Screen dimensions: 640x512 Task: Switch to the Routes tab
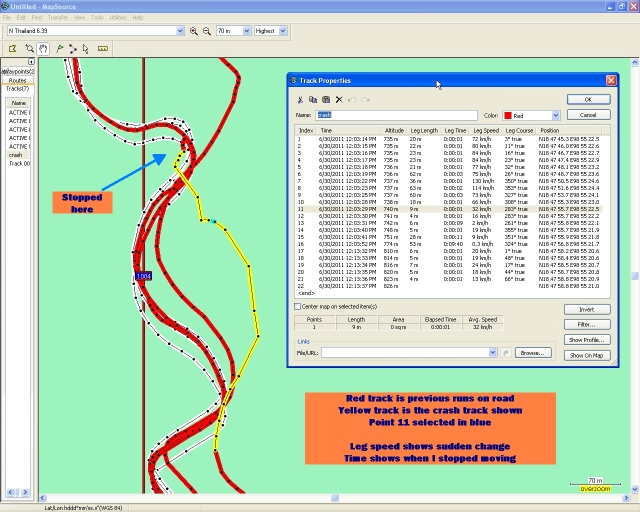pos(17,80)
